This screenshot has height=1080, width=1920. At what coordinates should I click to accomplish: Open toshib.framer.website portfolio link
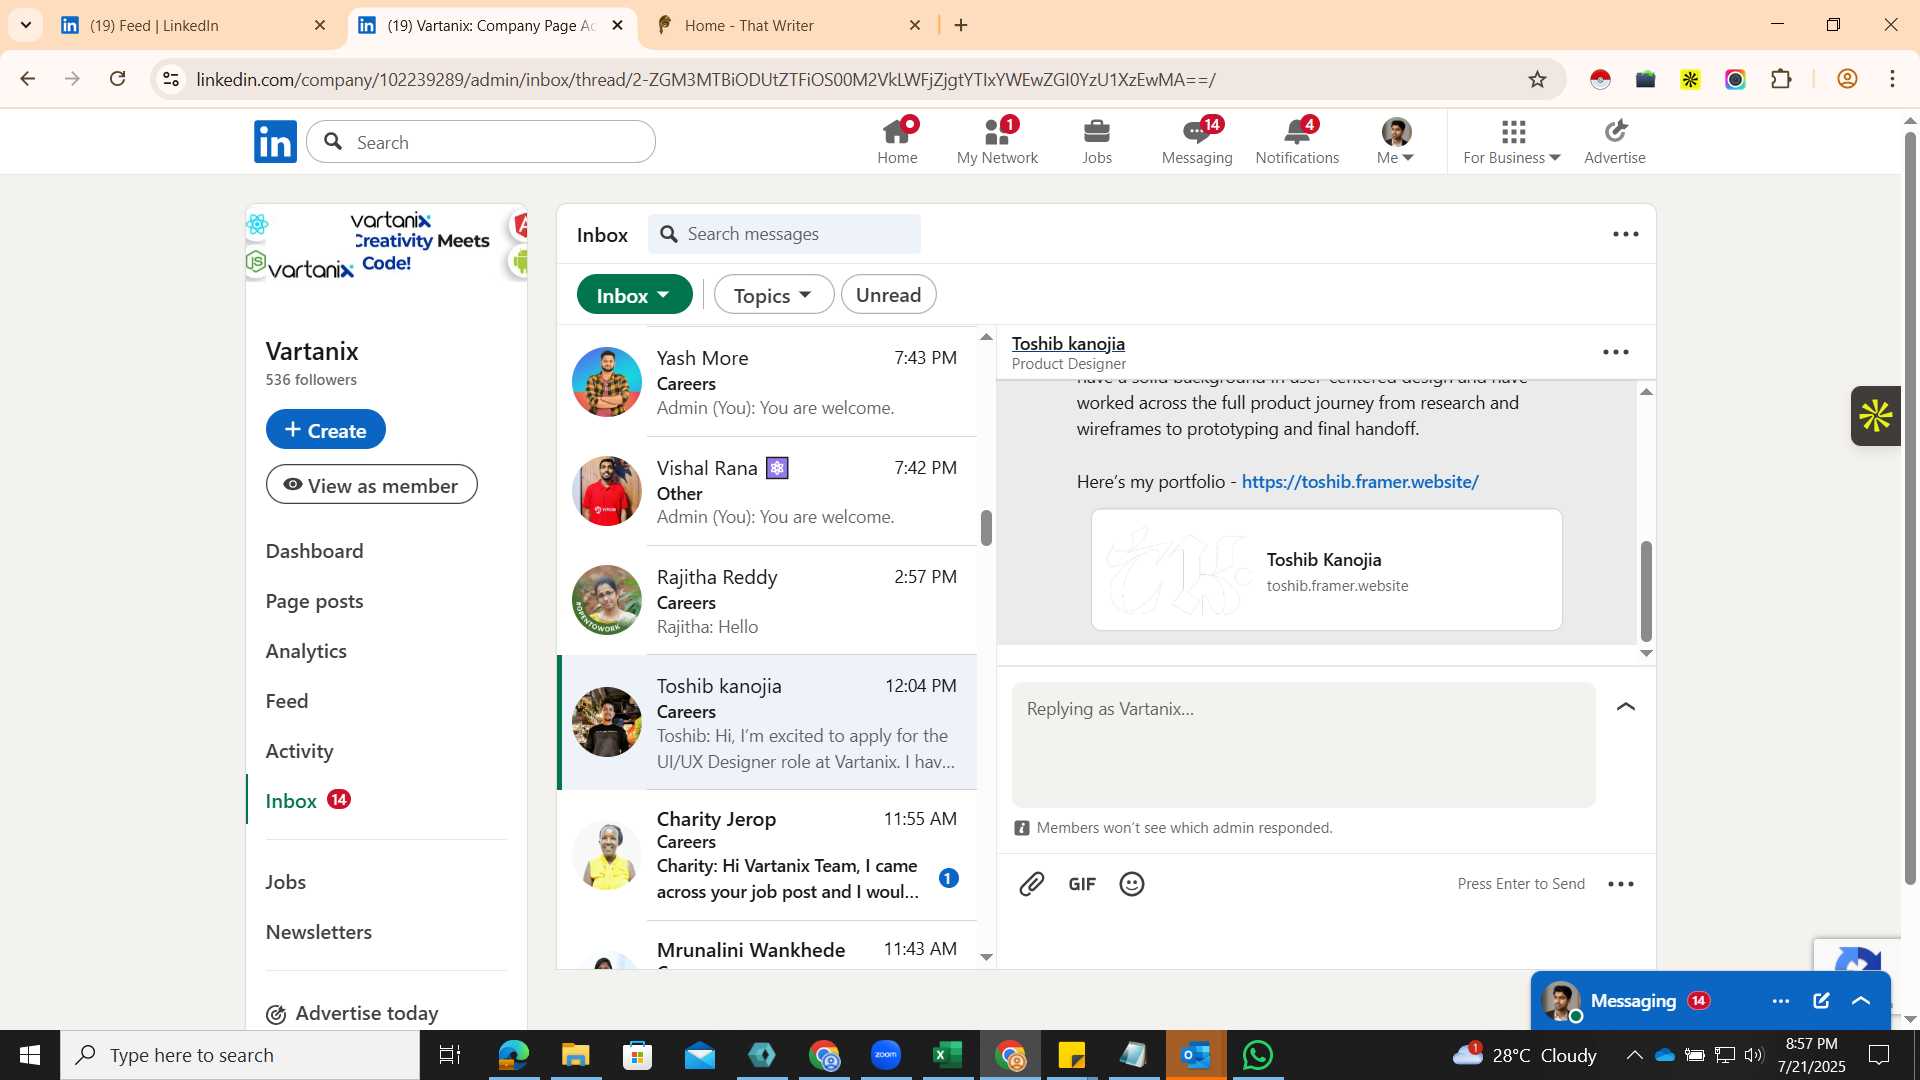(x=1360, y=482)
